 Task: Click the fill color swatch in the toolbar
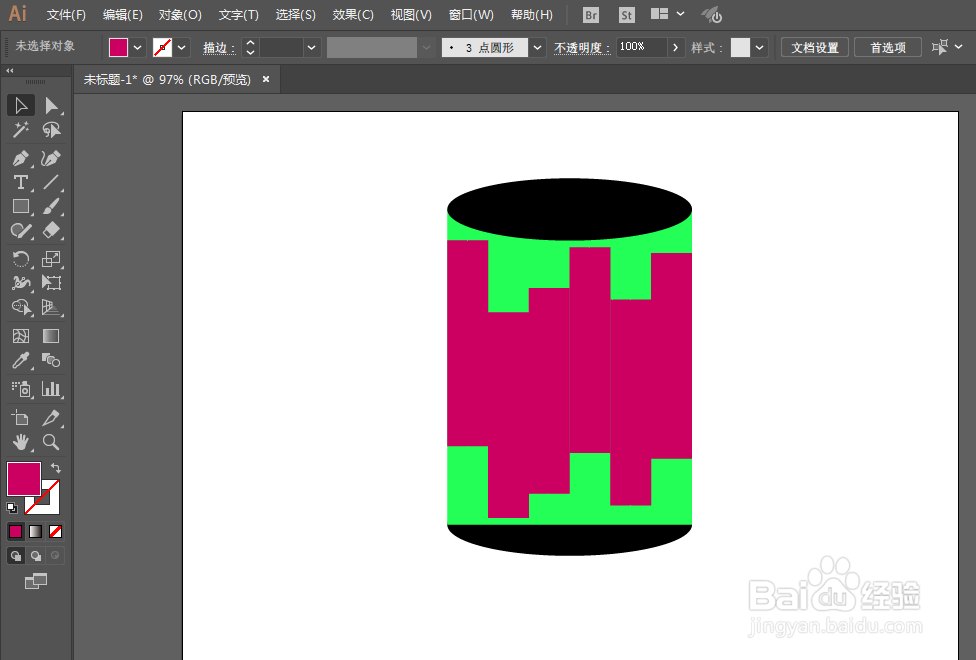(24, 479)
